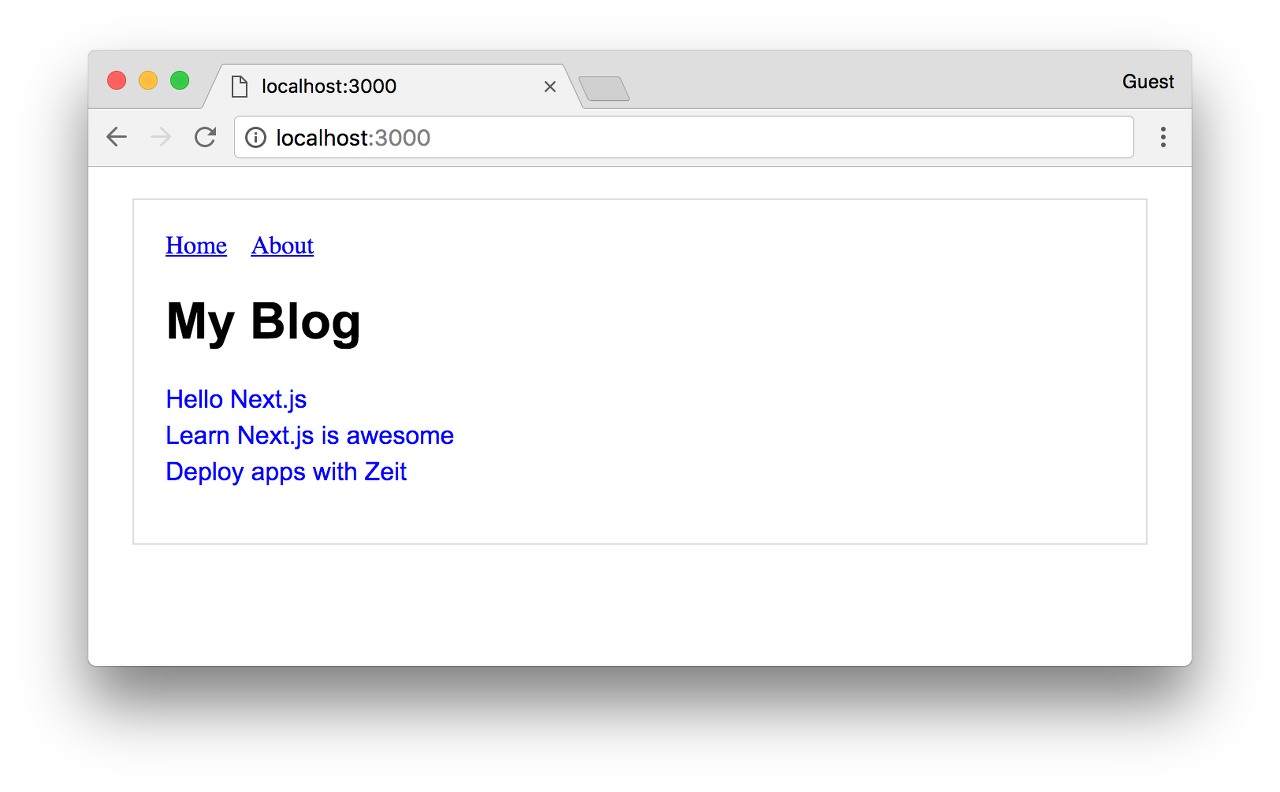
Task: Open a new tab
Action: click(603, 89)
